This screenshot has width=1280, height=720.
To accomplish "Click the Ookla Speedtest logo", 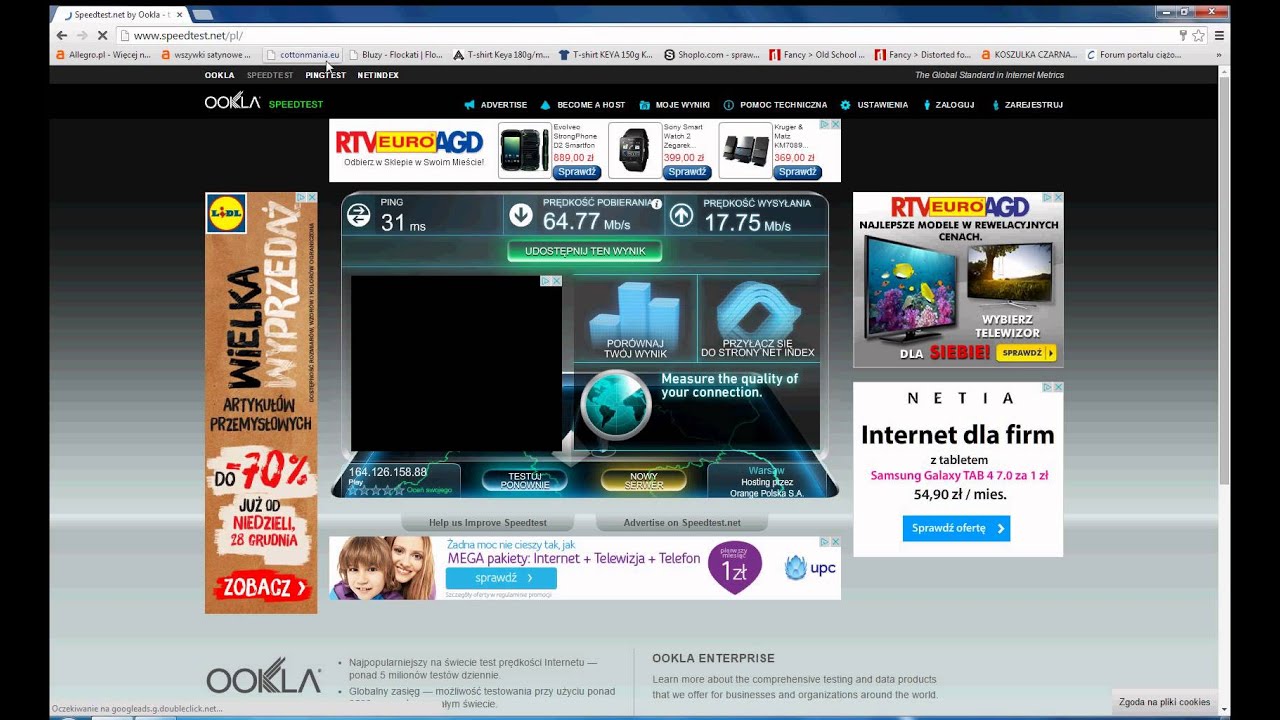I will click(x=264, y=103).
